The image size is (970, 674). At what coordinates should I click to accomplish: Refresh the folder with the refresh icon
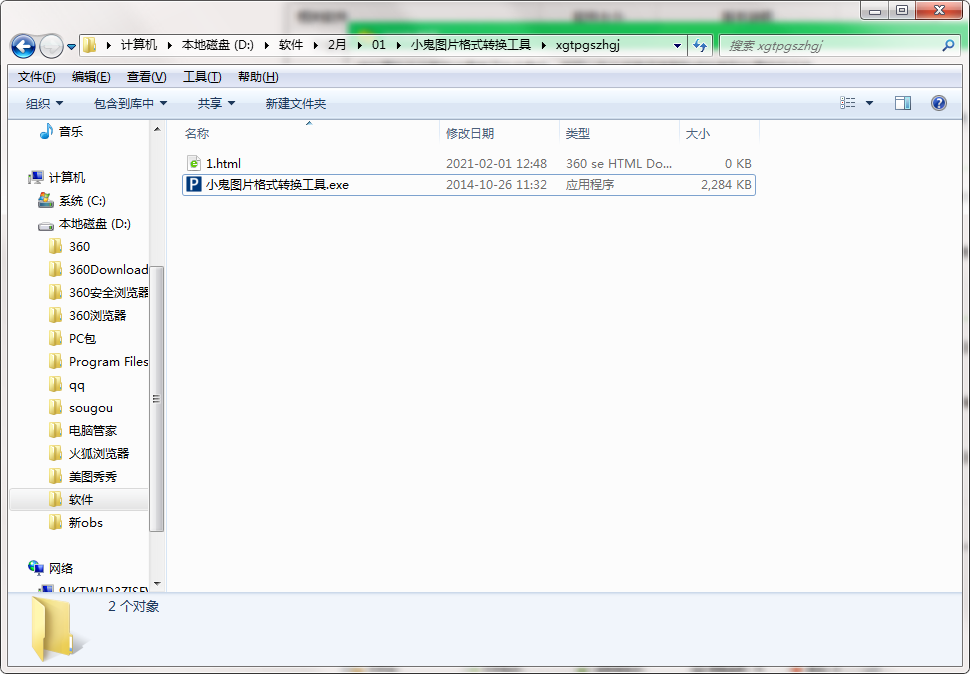[x=700, y=45]
